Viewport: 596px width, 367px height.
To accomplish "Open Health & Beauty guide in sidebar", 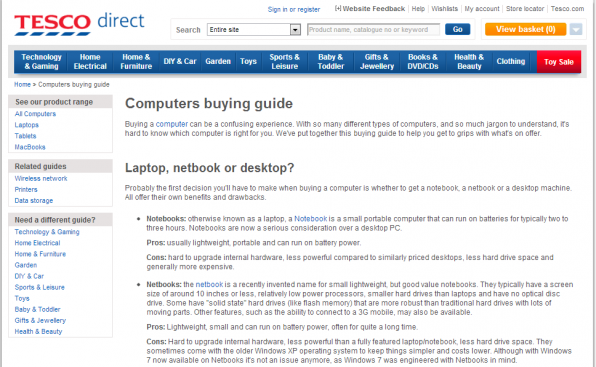I will point(38,331).
